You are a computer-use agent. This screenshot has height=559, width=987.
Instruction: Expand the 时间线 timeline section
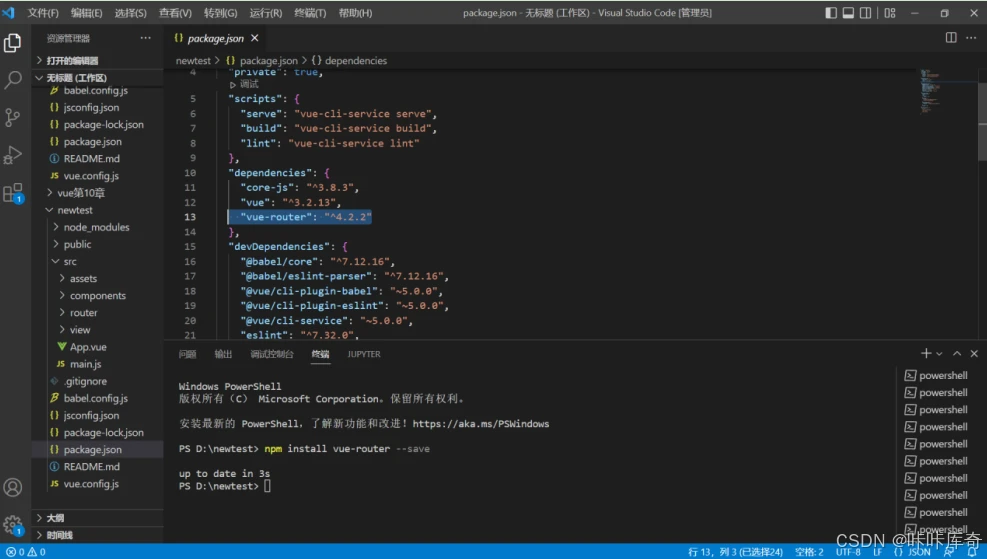pyautogui.click(x=98, y=535)
